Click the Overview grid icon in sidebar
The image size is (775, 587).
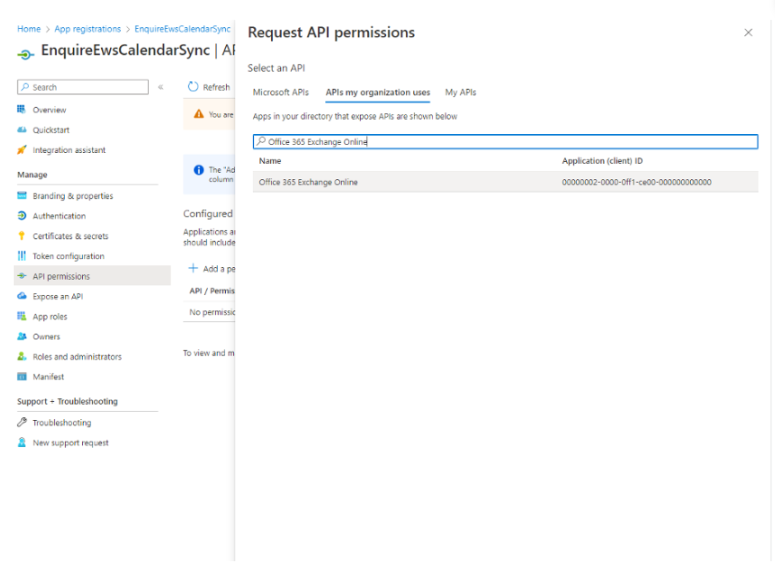(21, 109)
